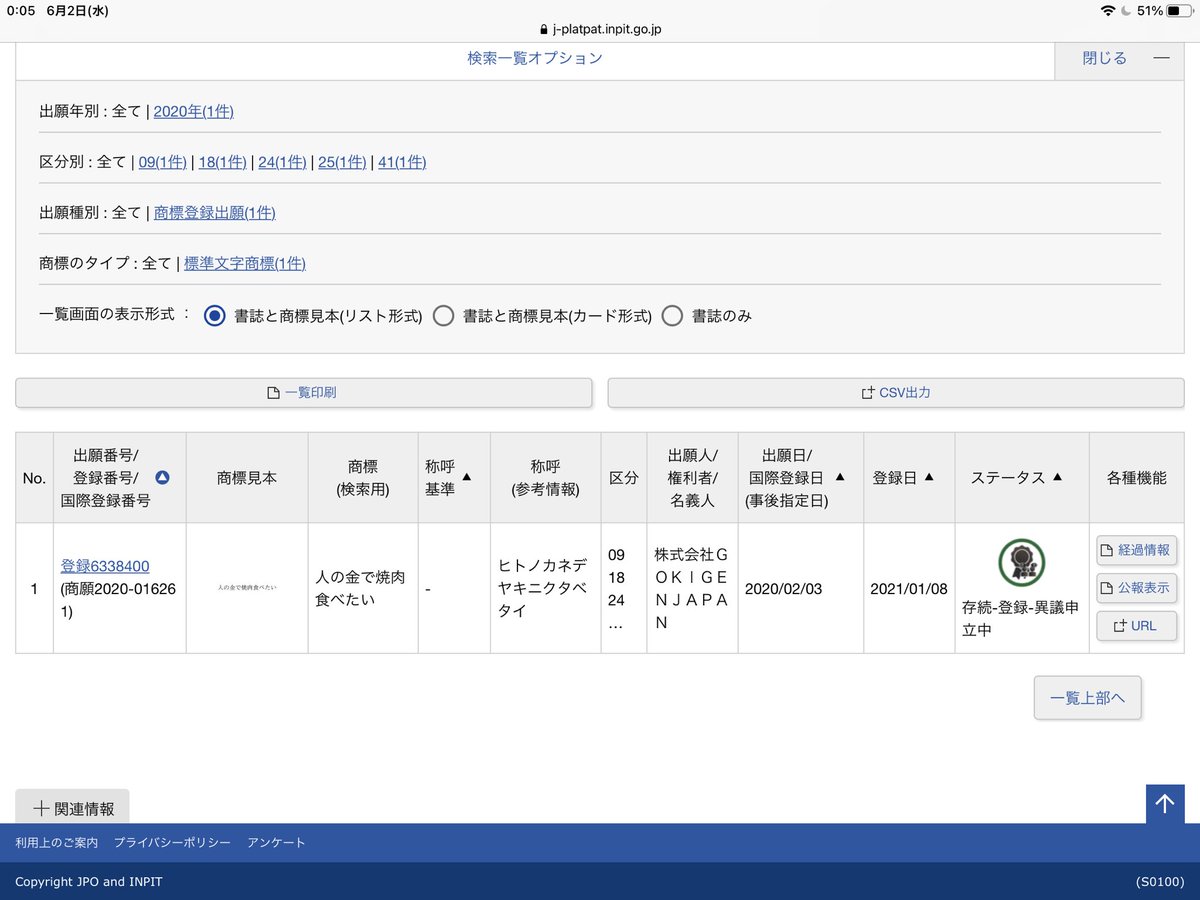Image resolution: width=1200 pixels, height=900 pixels.
Task: Click the CSV出力 export button
Action: tap(896, 393)
